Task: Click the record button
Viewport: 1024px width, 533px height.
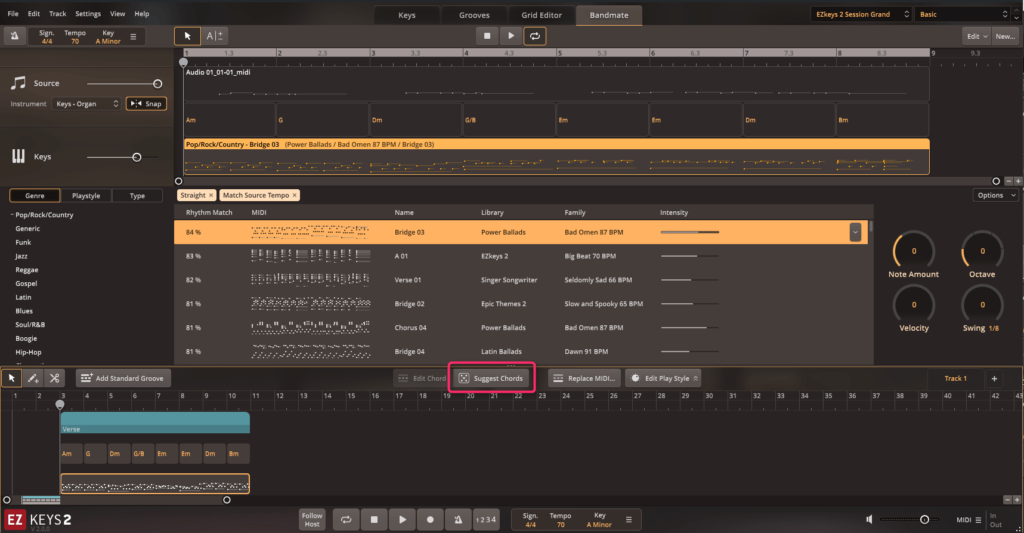Action: coord(430,519)
